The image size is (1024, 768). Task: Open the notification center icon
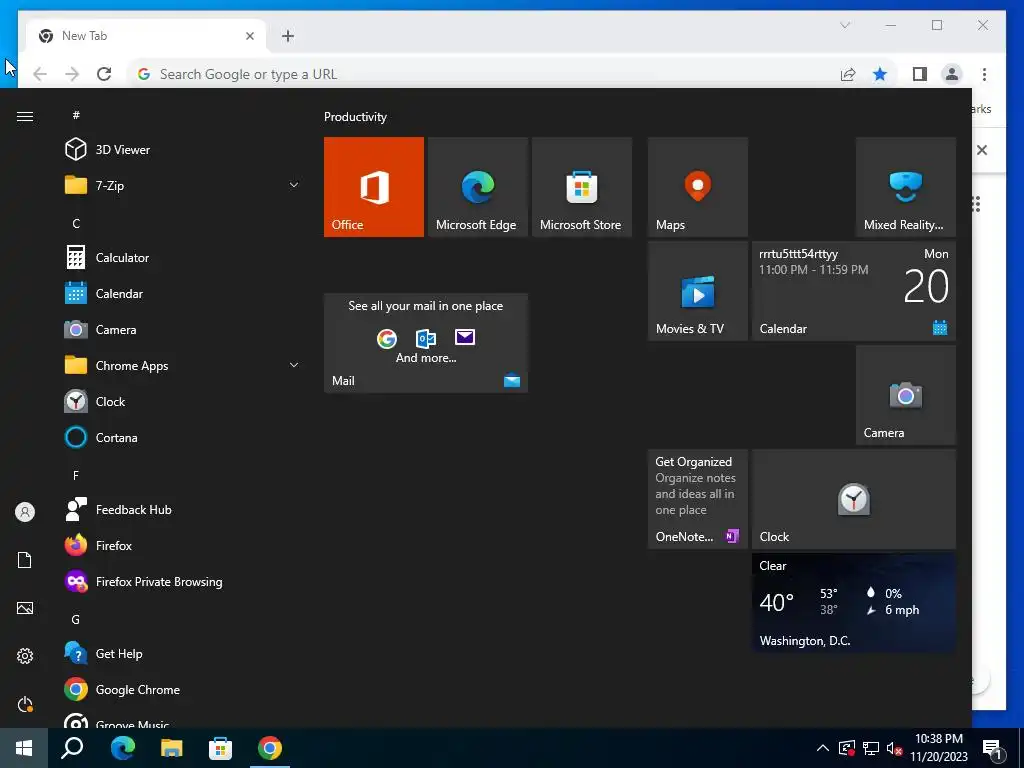[x=993, y=749]
